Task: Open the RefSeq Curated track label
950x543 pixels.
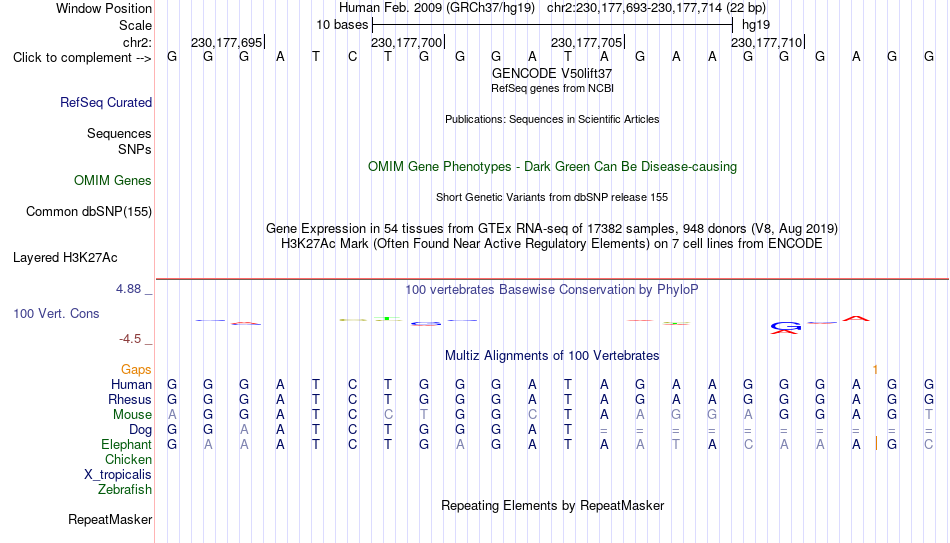Action: 106,102
